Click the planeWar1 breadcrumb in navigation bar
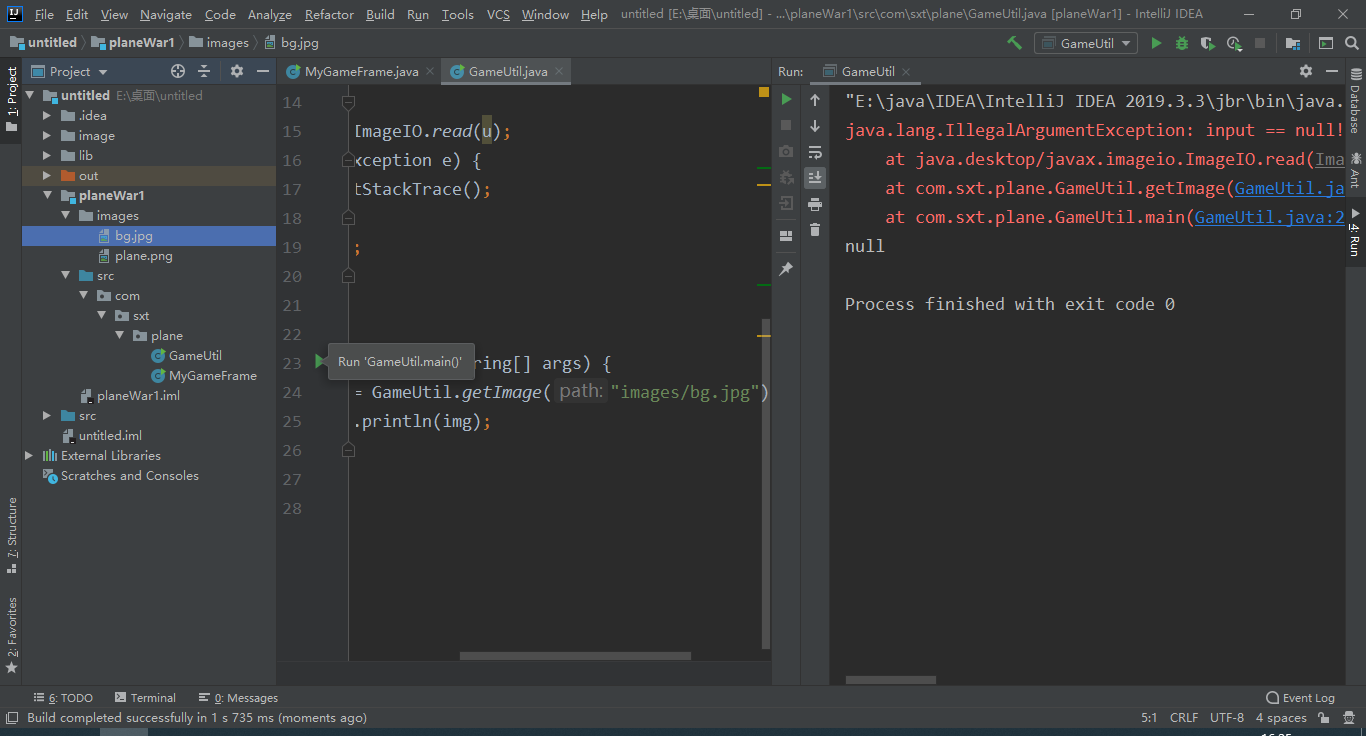1366x736 pixels. coord(134,43)
